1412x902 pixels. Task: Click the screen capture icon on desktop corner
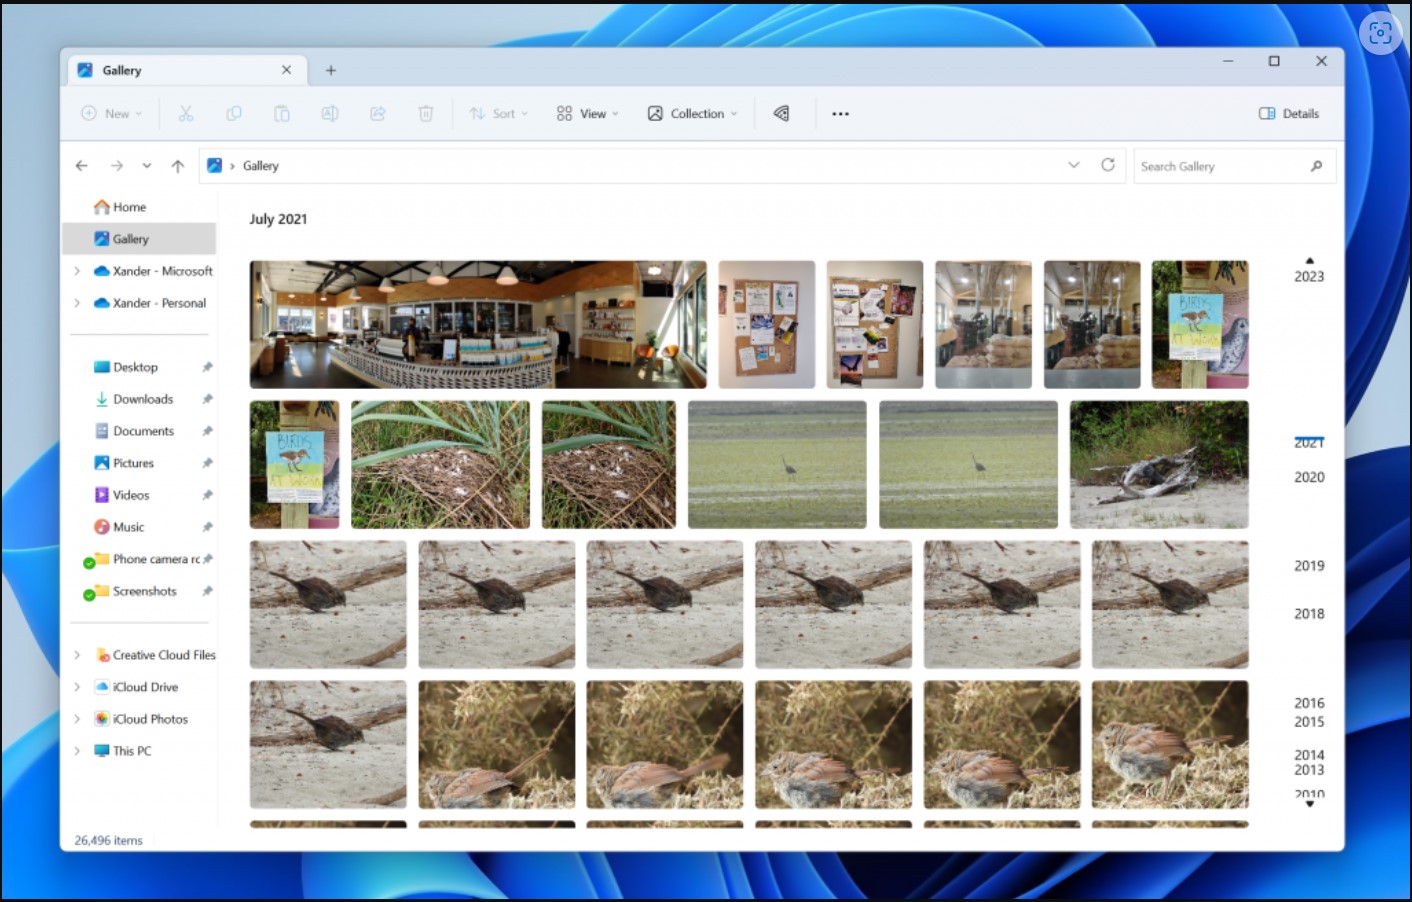click(x=1381, y=33)
